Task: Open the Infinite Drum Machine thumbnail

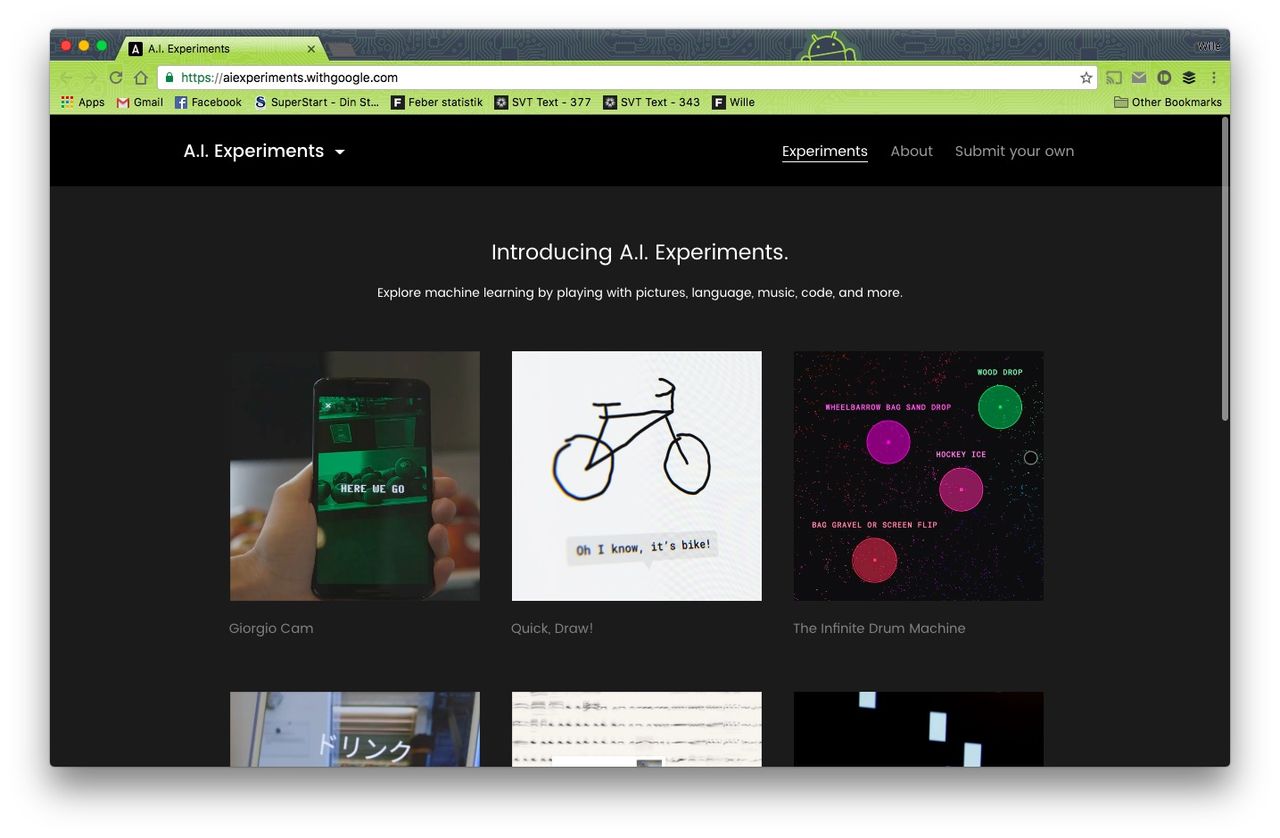Action: click(x=919, y=476)
